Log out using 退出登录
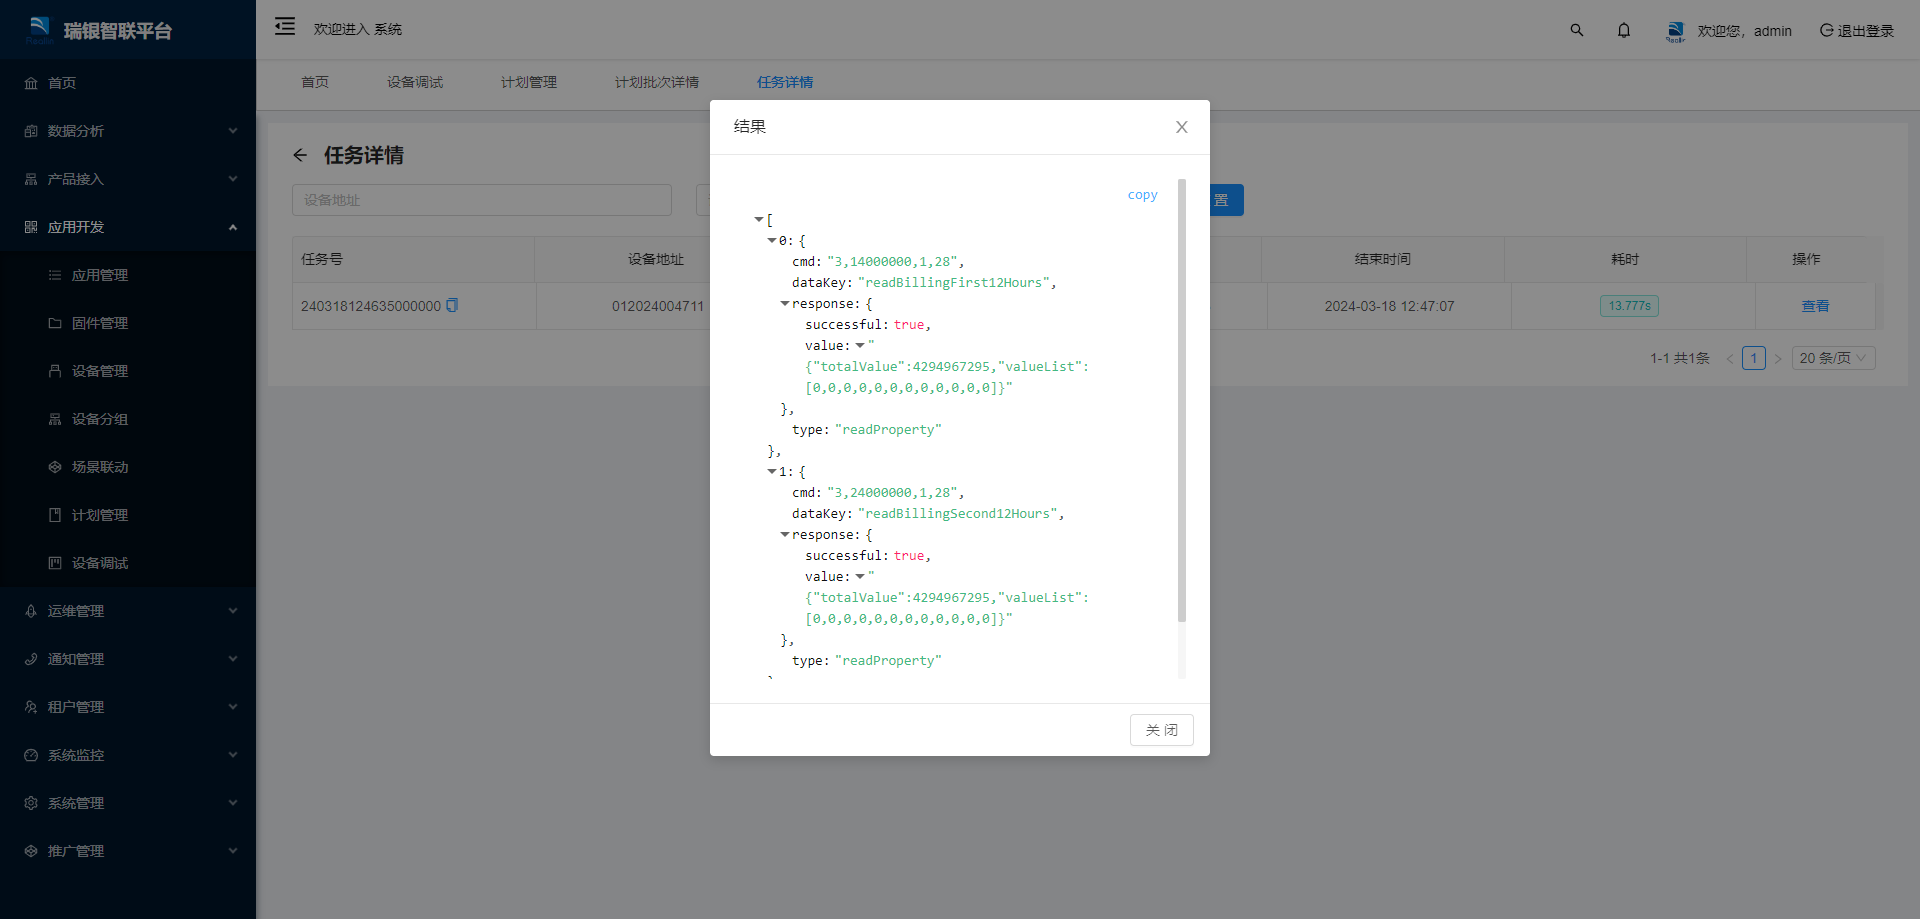 pos(1857,30)
